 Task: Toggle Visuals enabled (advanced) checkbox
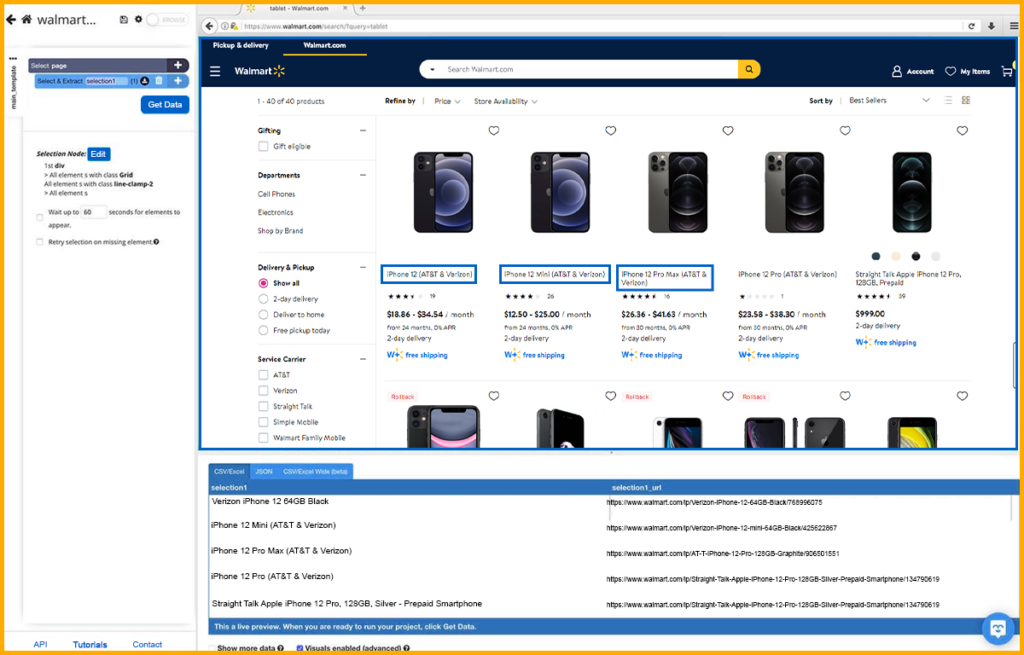tap(300, 648)
